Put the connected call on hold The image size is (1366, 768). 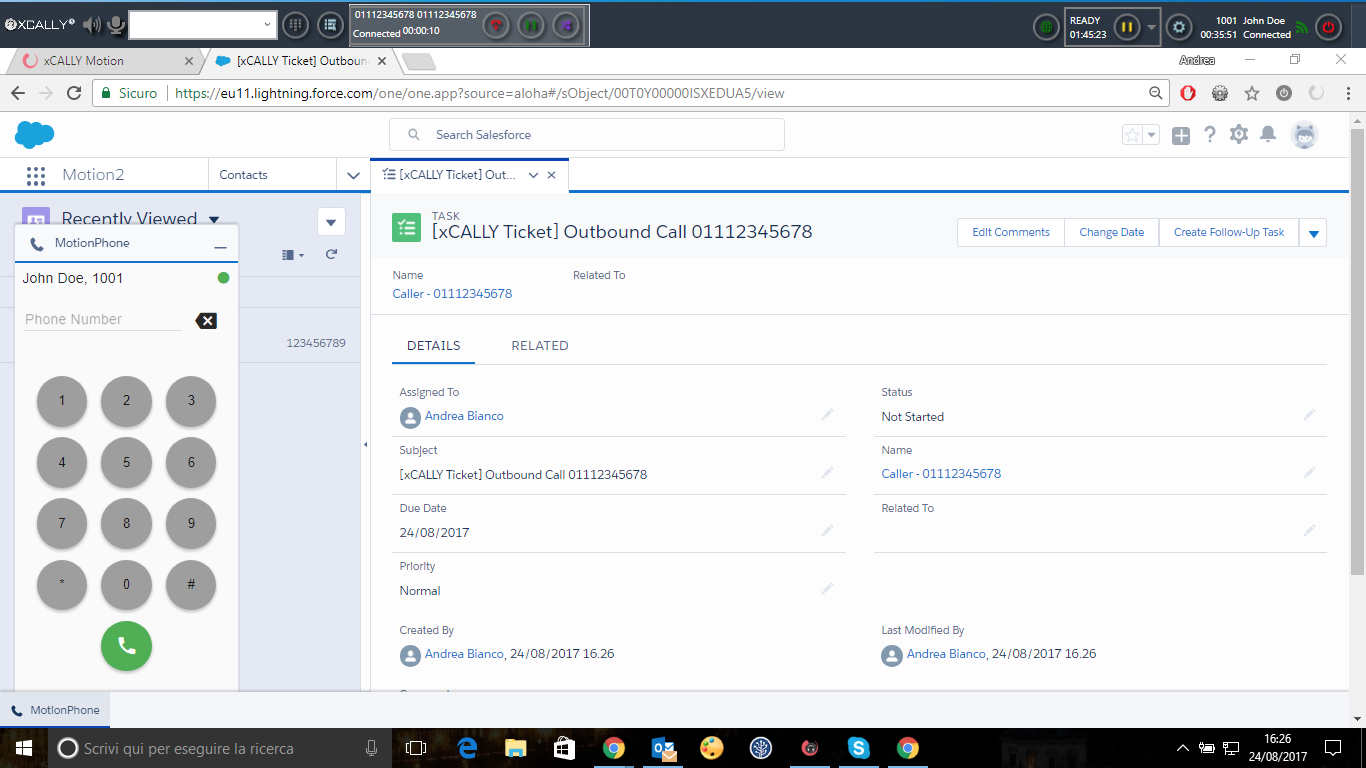pos(531,26)
